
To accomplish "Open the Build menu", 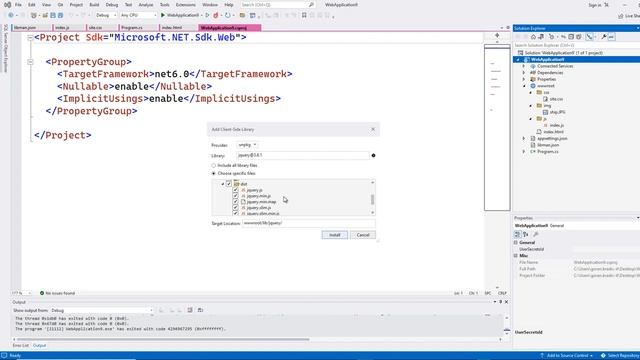I will (94, 5).
